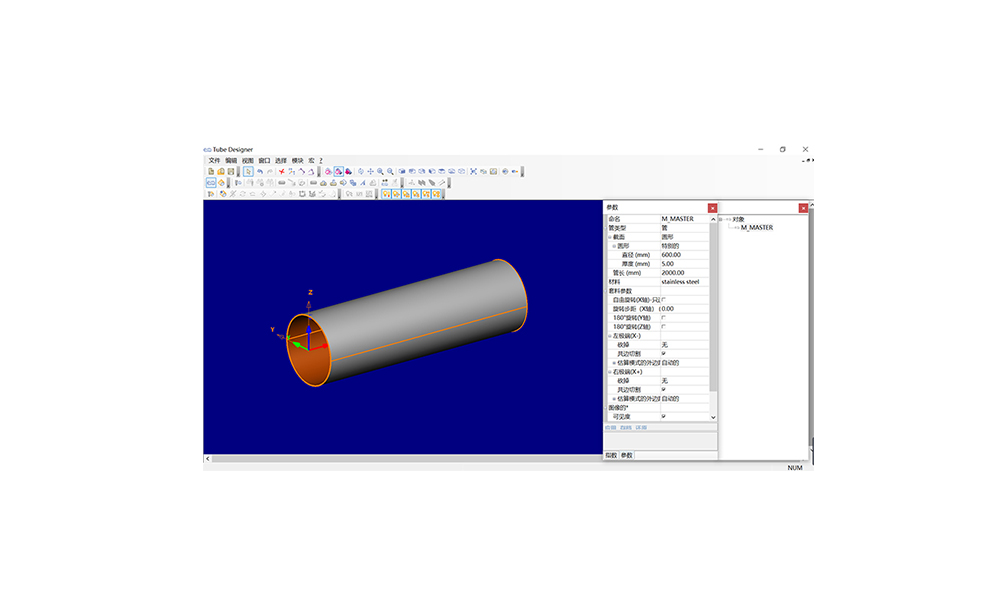Select the arrow pointer selection tool
This screenshot has width=1000, height=600.
248,172
